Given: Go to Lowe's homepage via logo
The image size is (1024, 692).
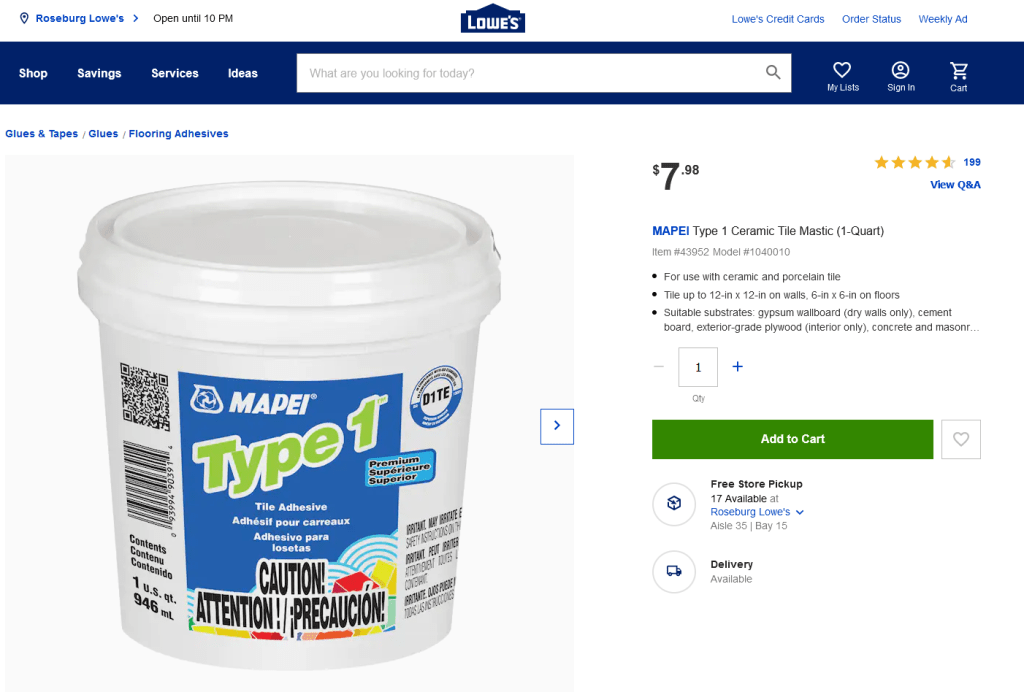Looking at the screenshot, I should point(493,19).
